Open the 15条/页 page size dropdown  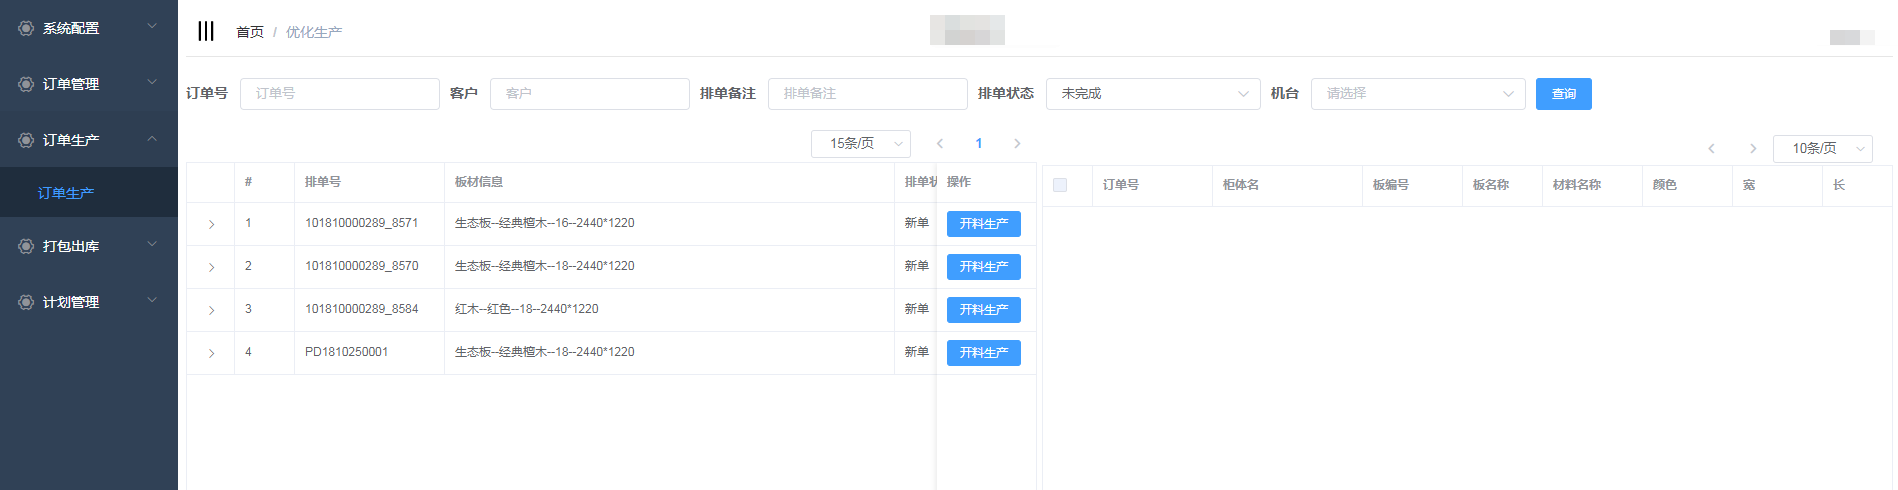coord(860,144)
